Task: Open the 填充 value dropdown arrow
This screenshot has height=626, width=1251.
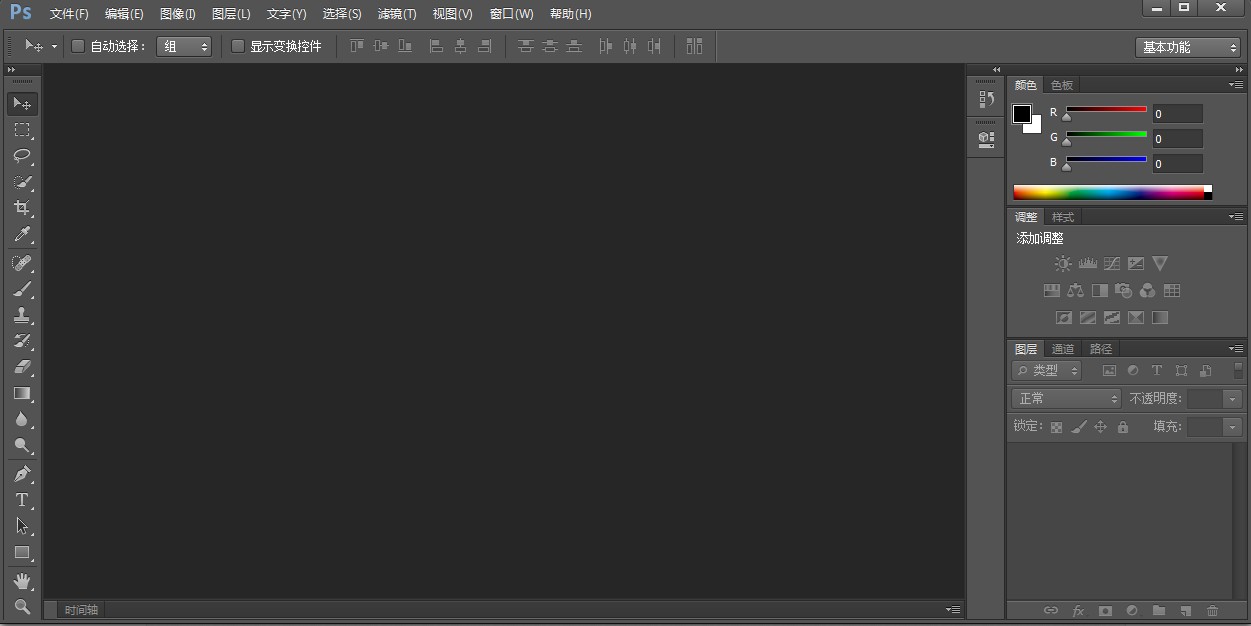Action: pyautogui.click(x=1232, y=427)
